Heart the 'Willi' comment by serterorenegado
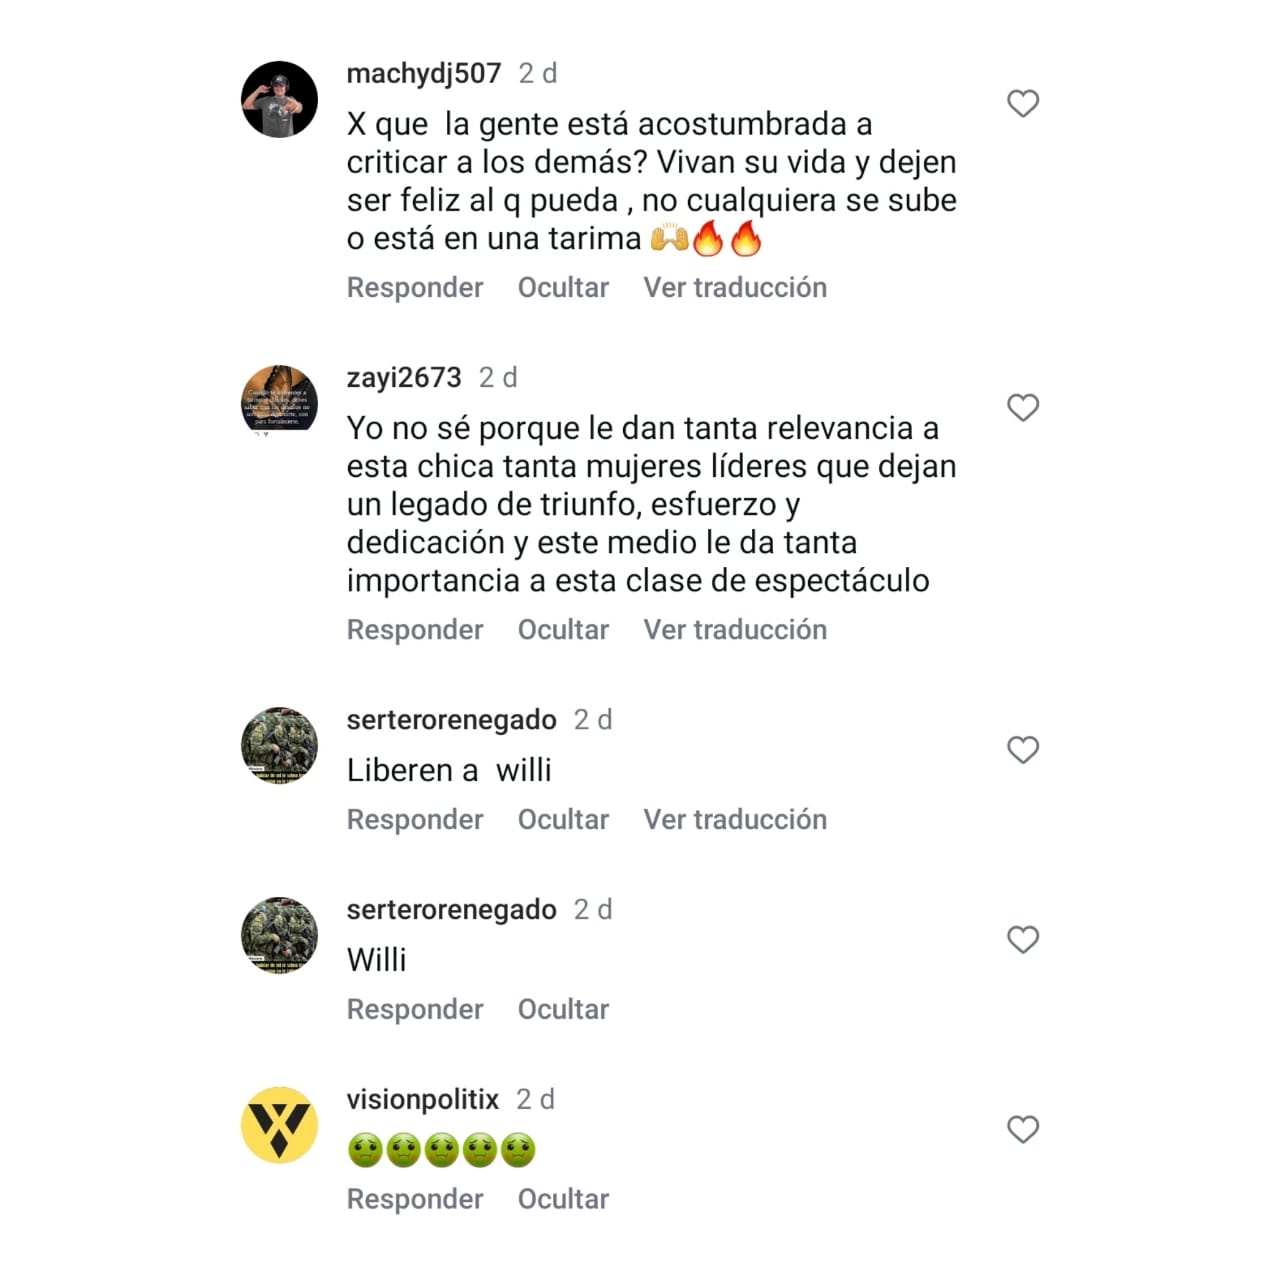This screenshot has width=1280, height=1280. point(1022,939)
